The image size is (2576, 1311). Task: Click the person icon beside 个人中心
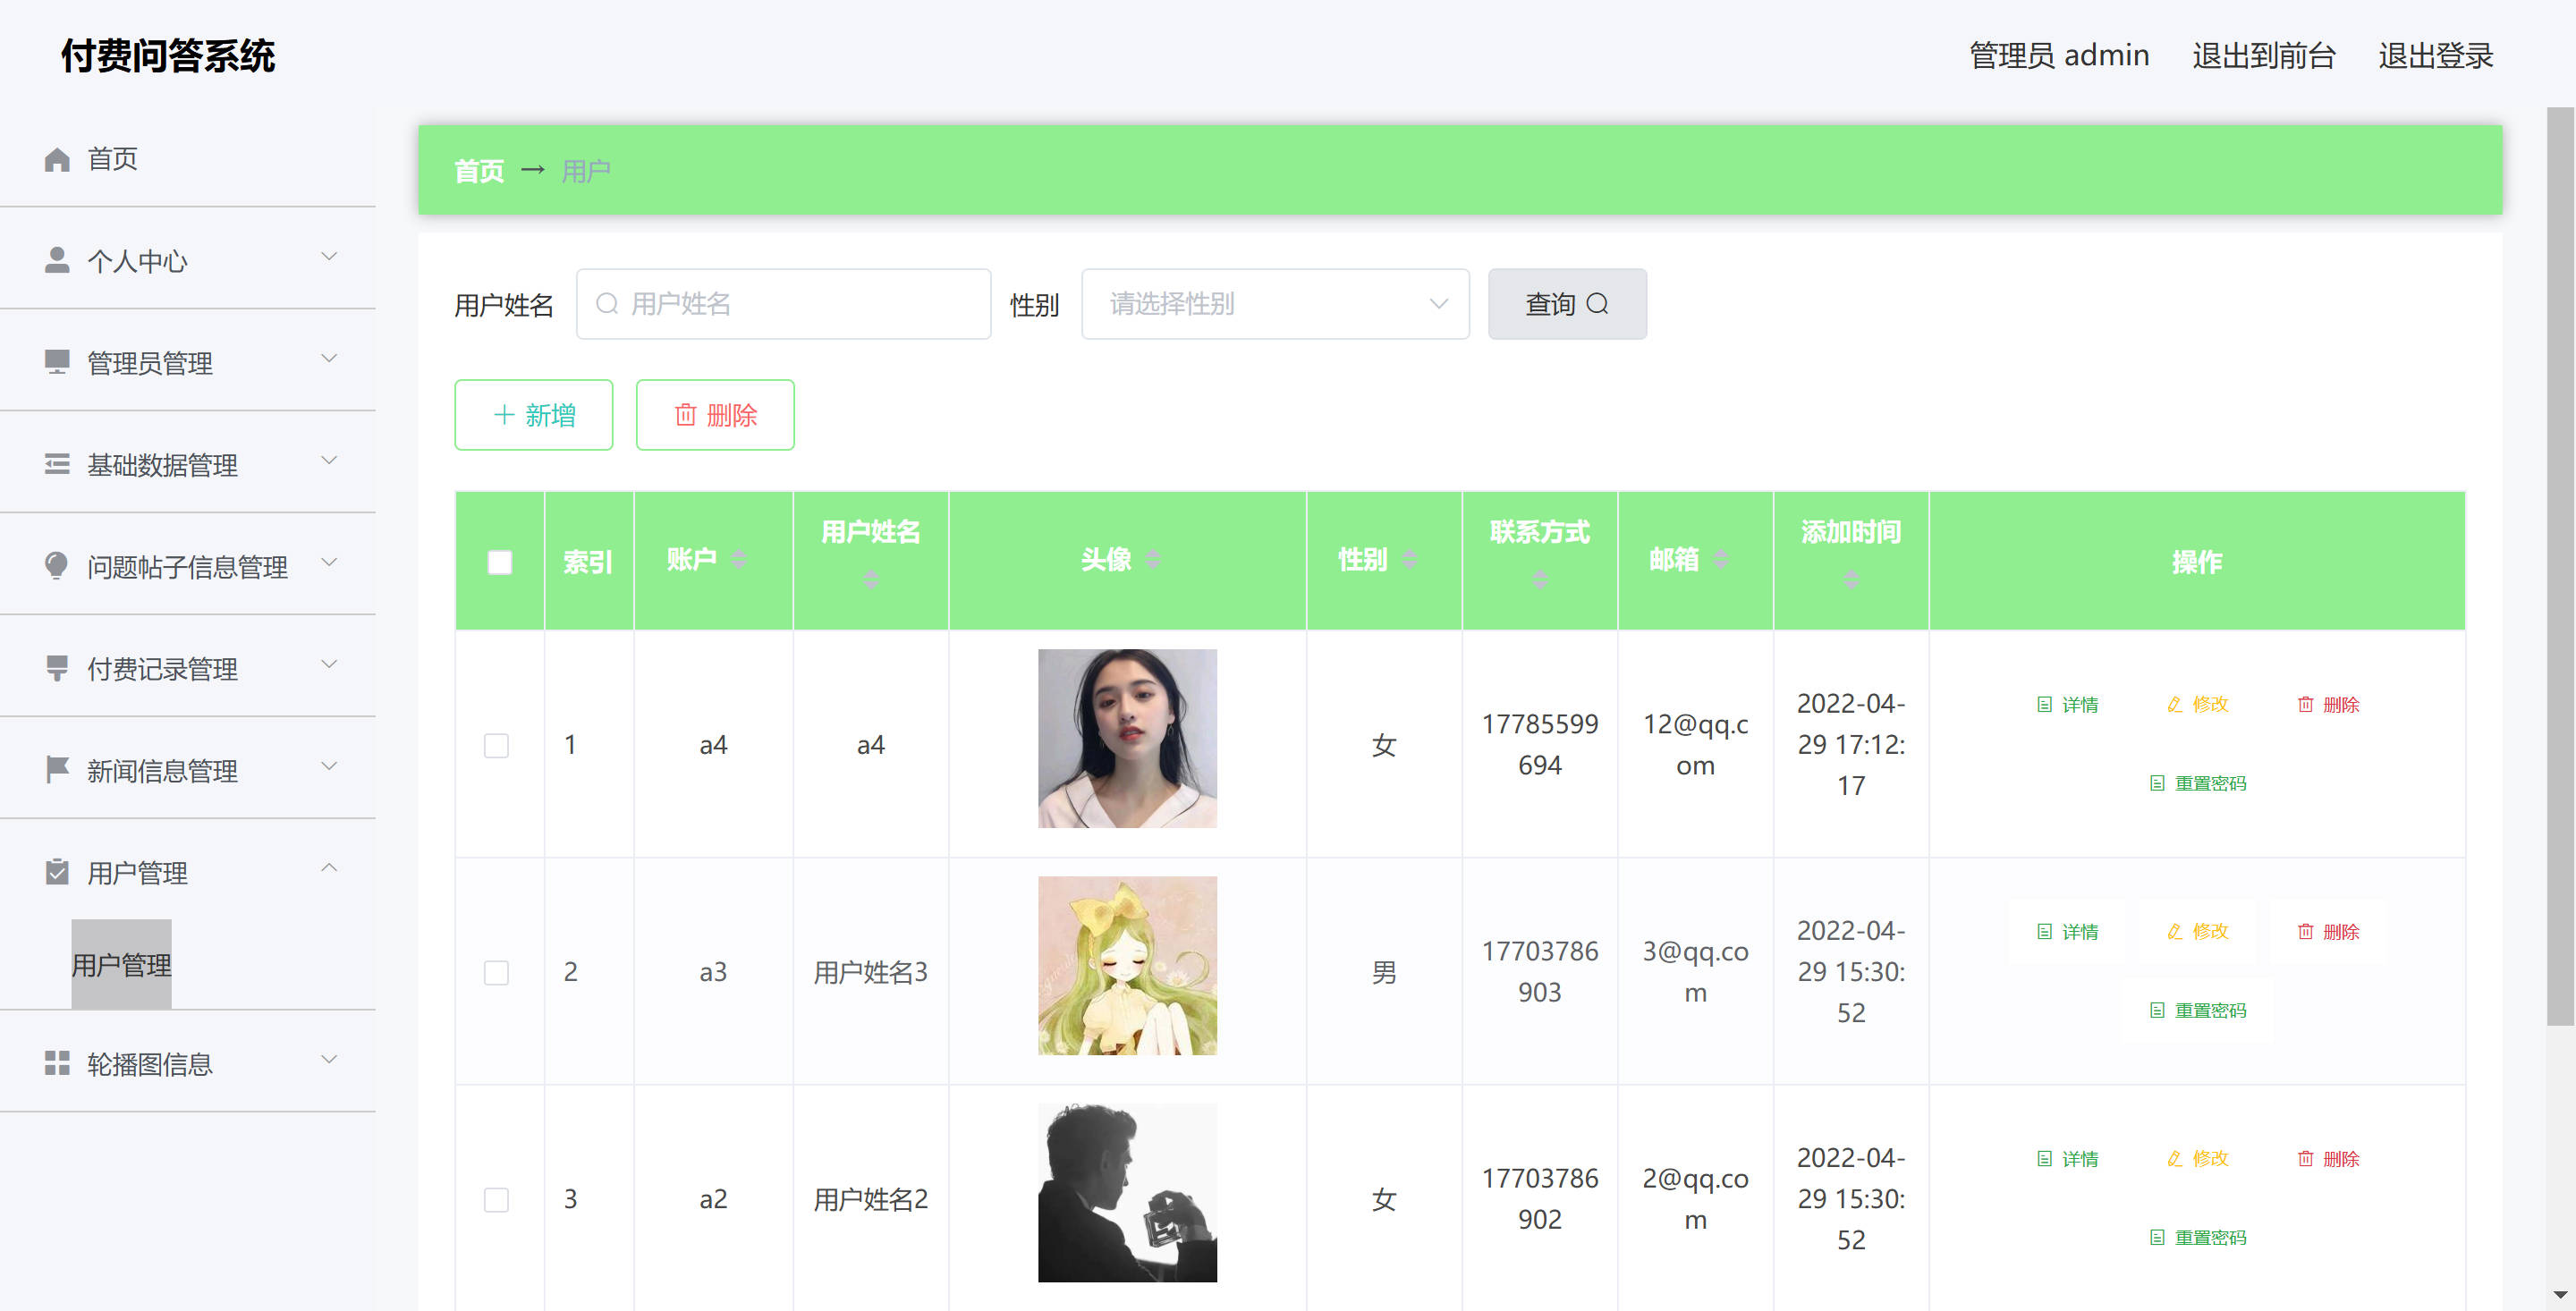pos(57,260)
